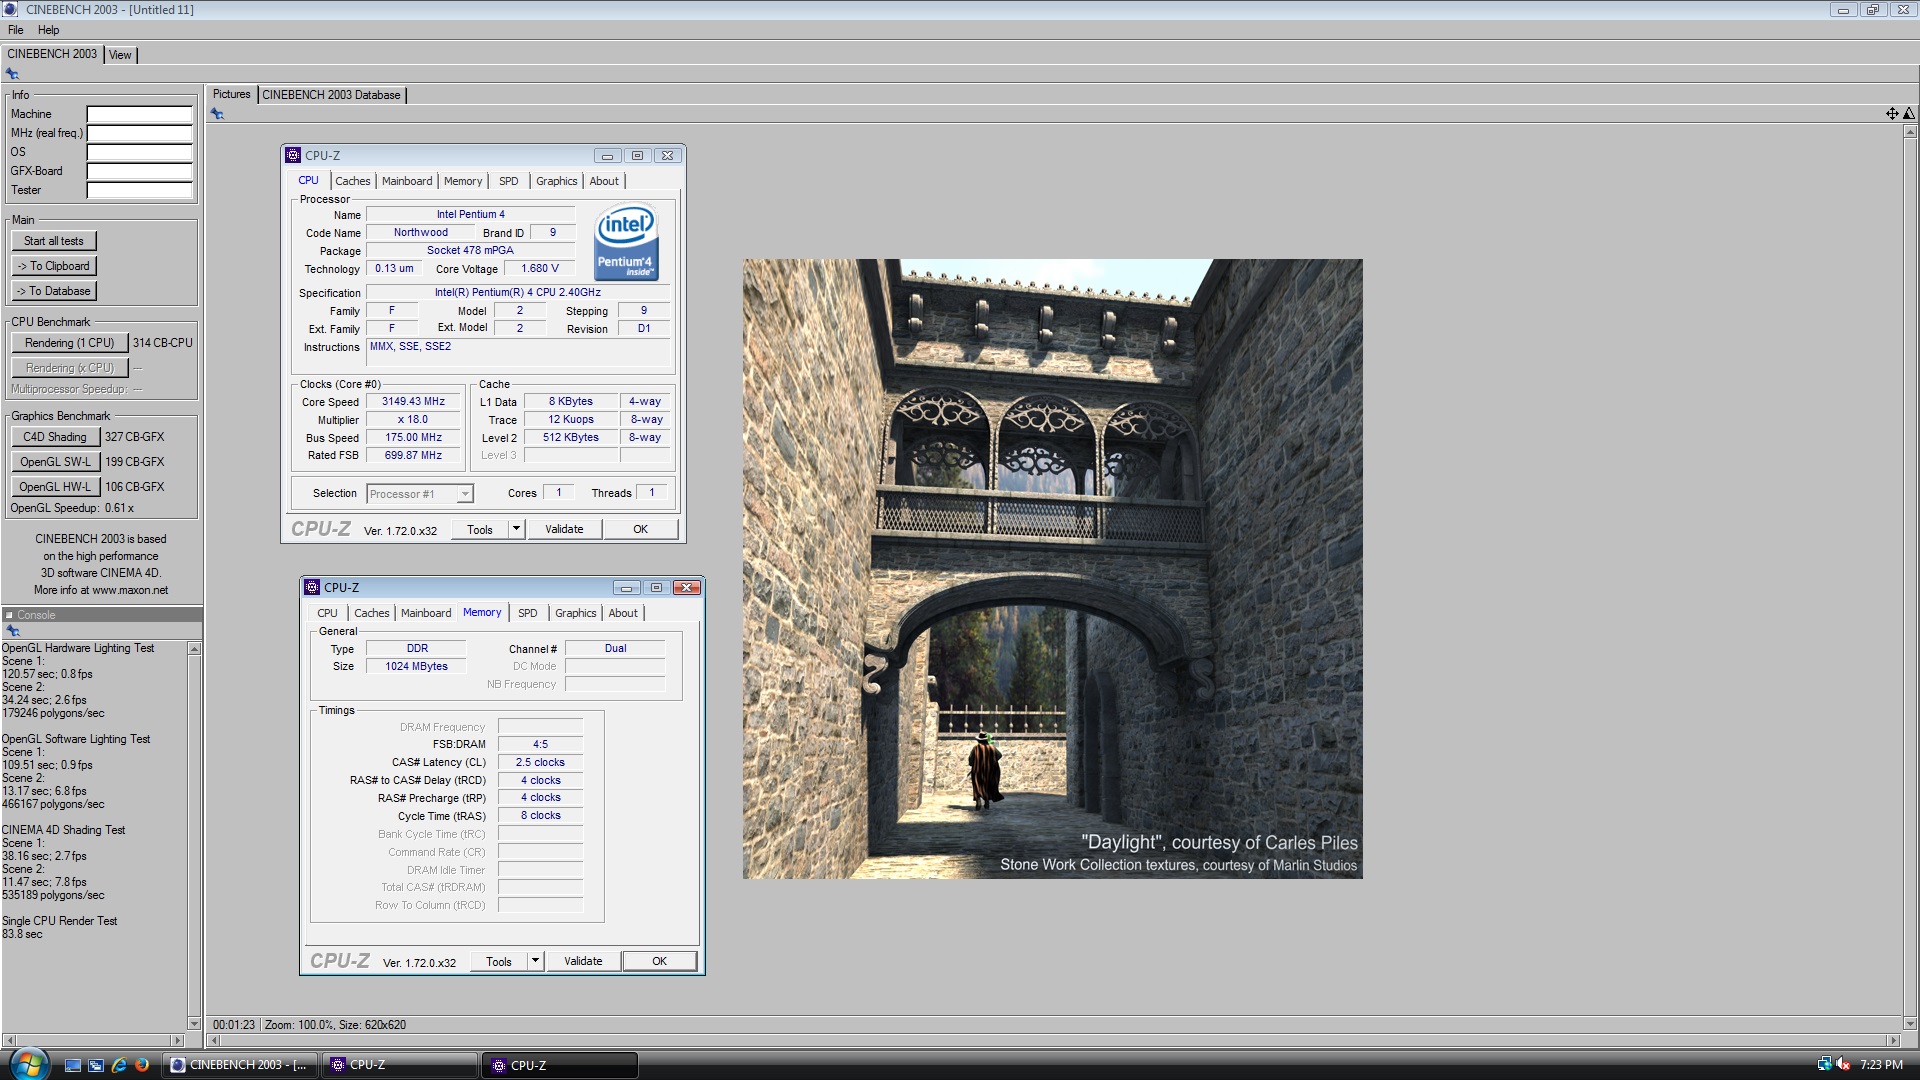Screen dimensions: 1920x1080
Task: Click the zoom picture triangle icon
Action: (x=1908, y=114)
